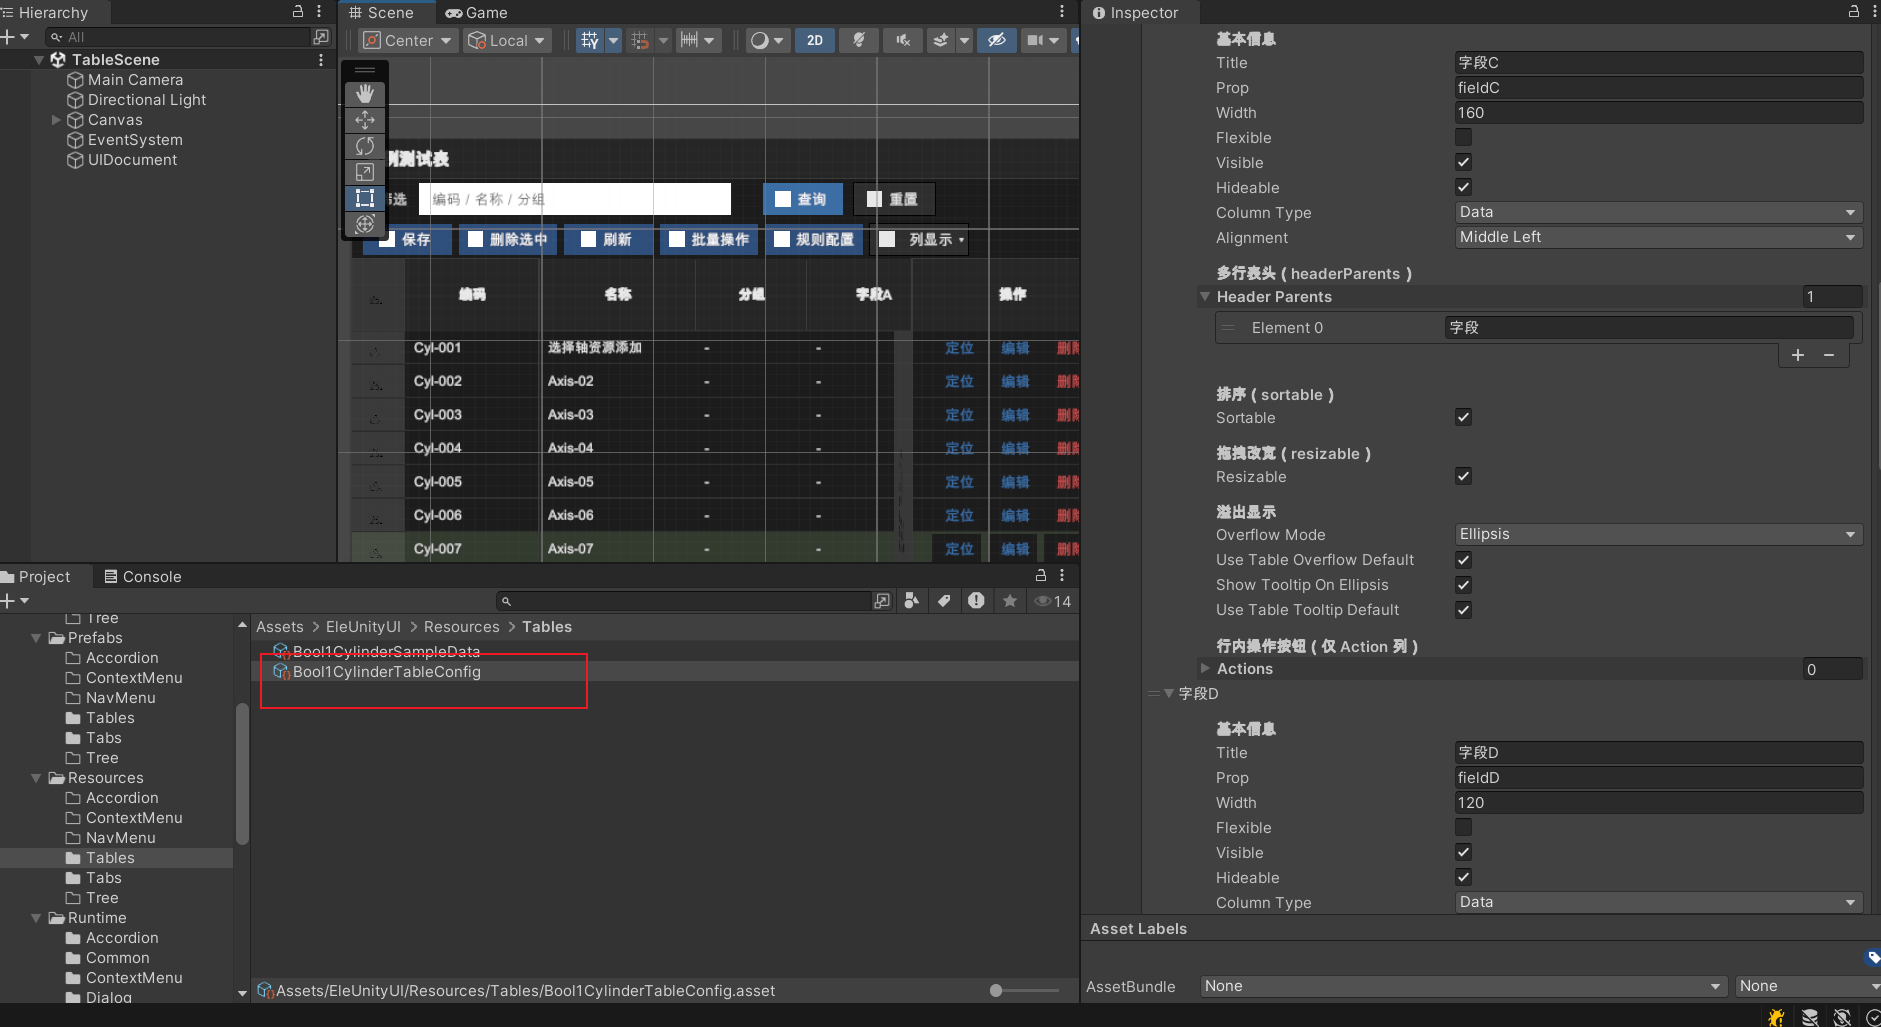Click the bug debug-mode status bar icon
Viewport: 1881px width, 1027px height.
[x=1776, y=1017]
